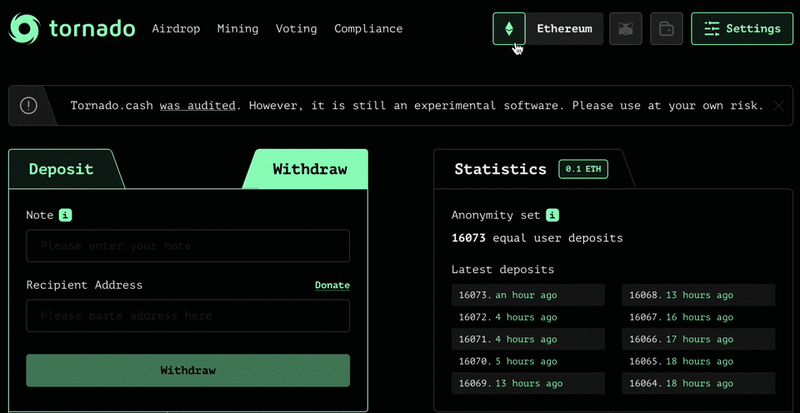Image resolution: width=800 pixels, height=413 pixels.
Task: Click the warning exclamation icon in banner
Action: click(29, 105)
